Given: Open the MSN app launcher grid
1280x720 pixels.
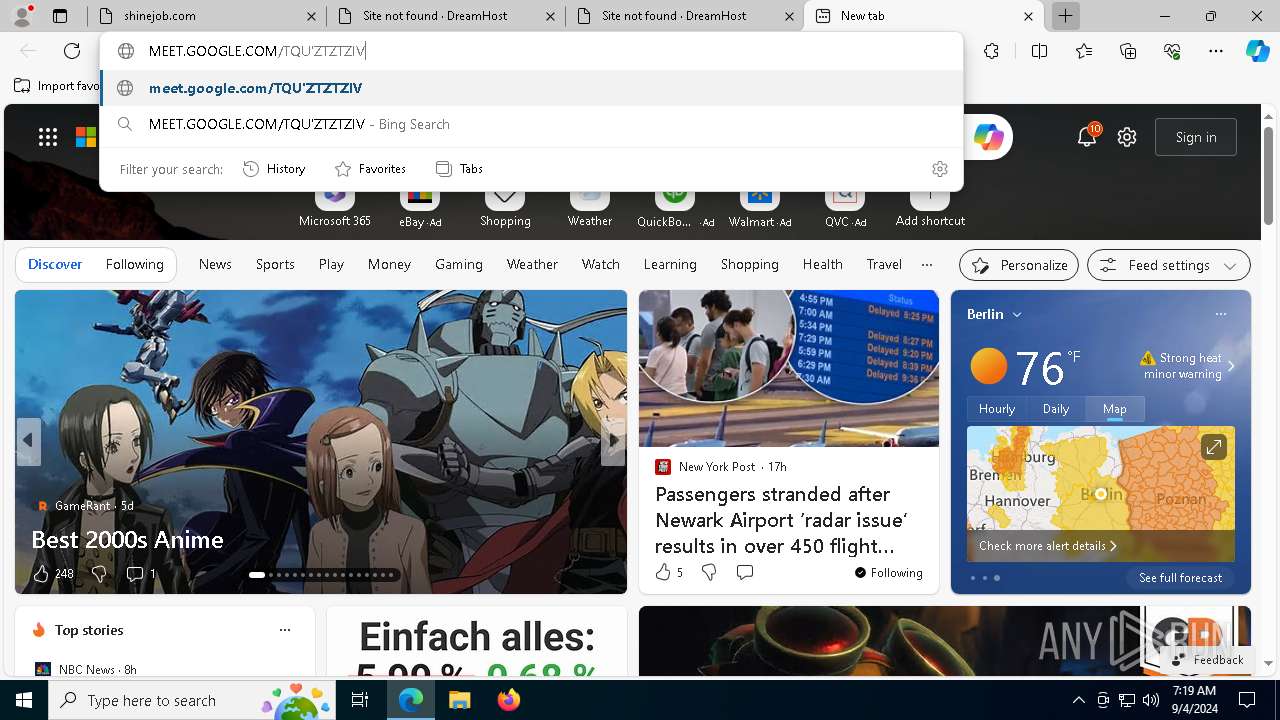Looking at the screenshot, I should [48, 137].
